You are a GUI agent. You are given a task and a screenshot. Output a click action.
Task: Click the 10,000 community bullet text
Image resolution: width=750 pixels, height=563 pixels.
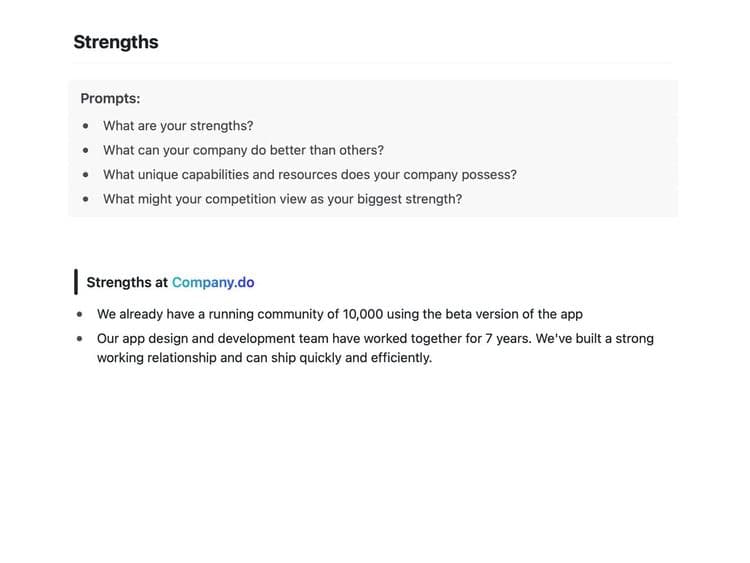pyautogui.click(x=340, y=314)
